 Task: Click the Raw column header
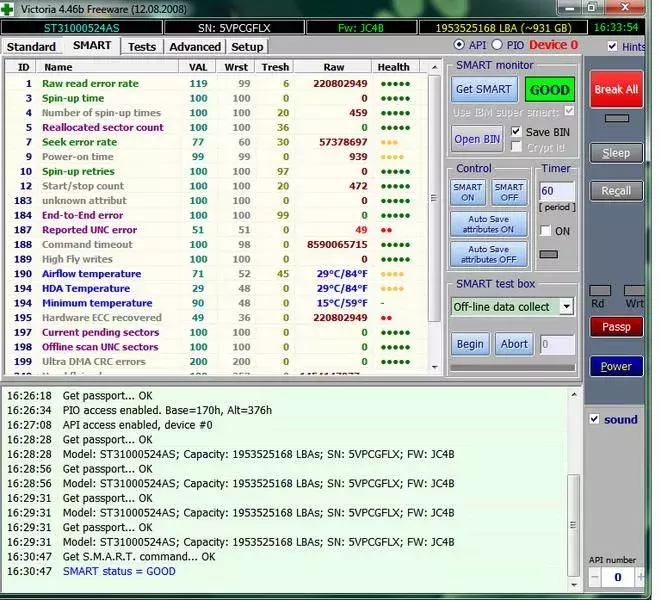click(x=333, y=67)
